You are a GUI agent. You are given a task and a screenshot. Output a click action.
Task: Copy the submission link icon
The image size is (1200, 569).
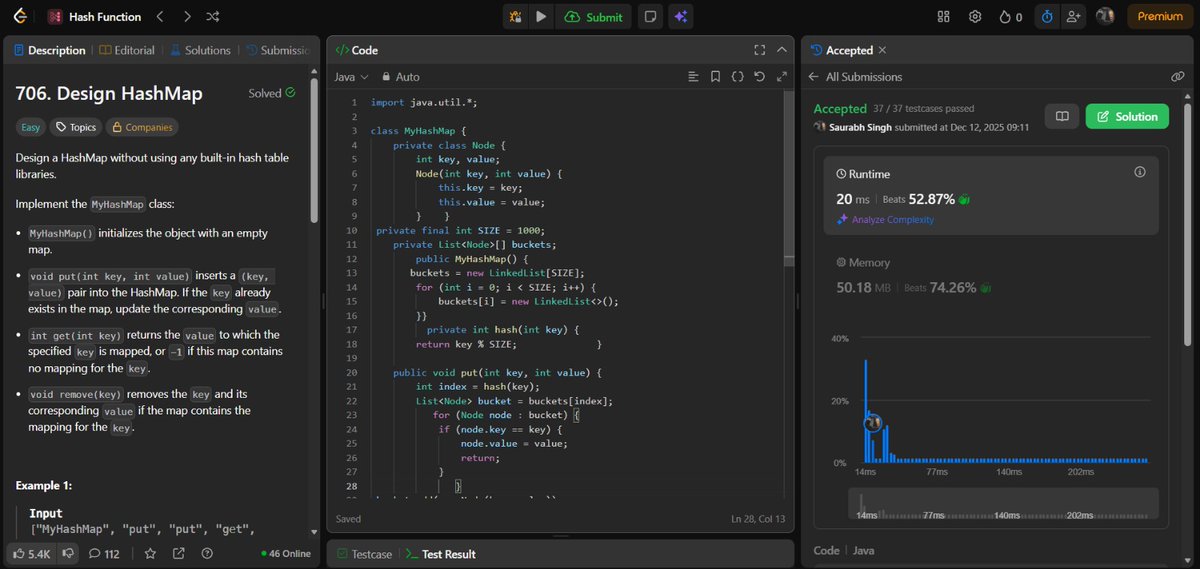pos(1178,77)
